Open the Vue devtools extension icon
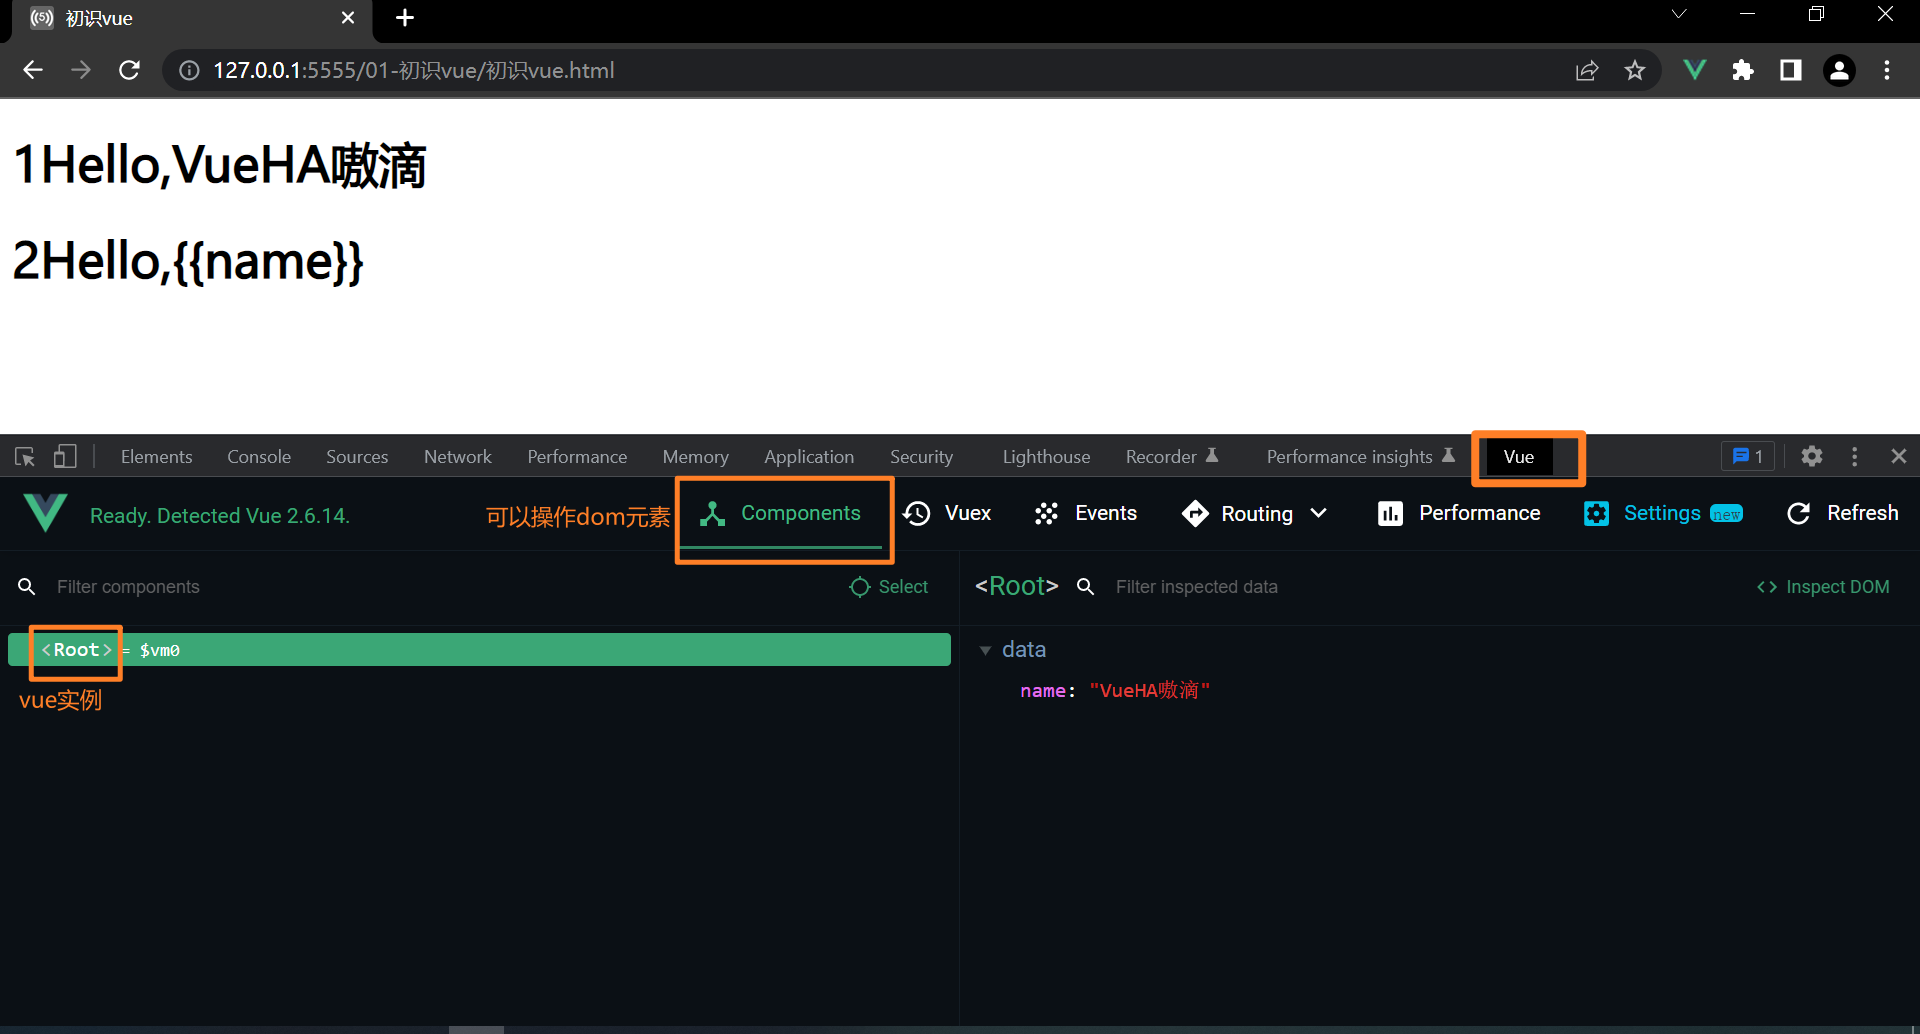This screenshot has height=1034, width=1920. pyautogui.click(x=1695, y=70)
